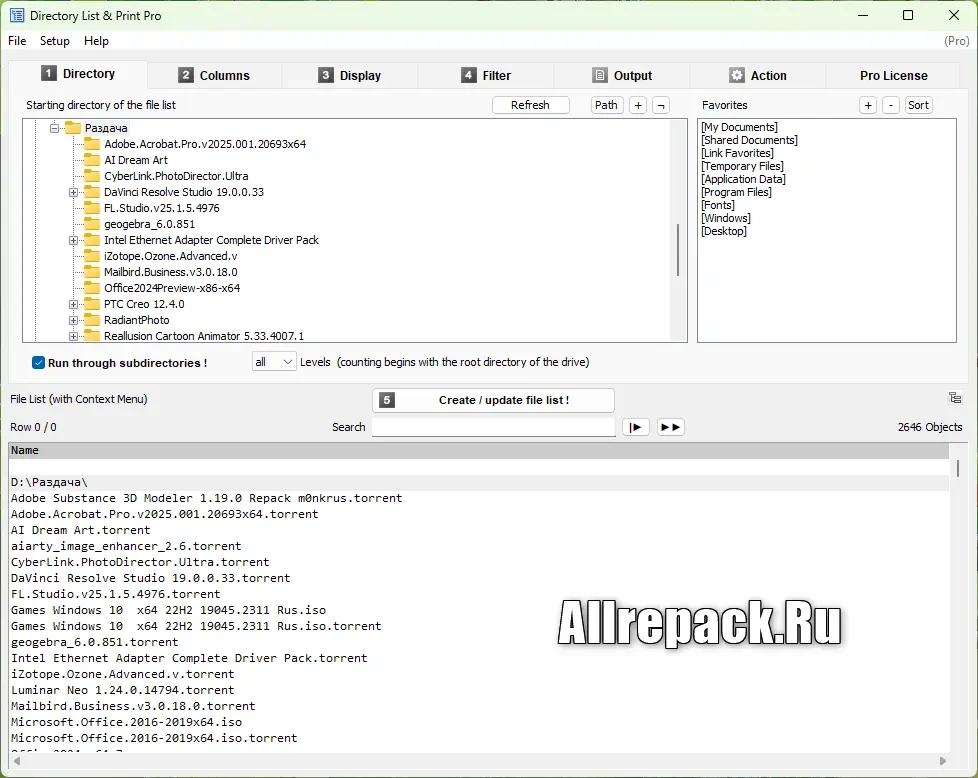Image resolution: width=978 pixels, height=778 pixels.
Task: Select [Windows] in Favorites
Action: (725, 218)
